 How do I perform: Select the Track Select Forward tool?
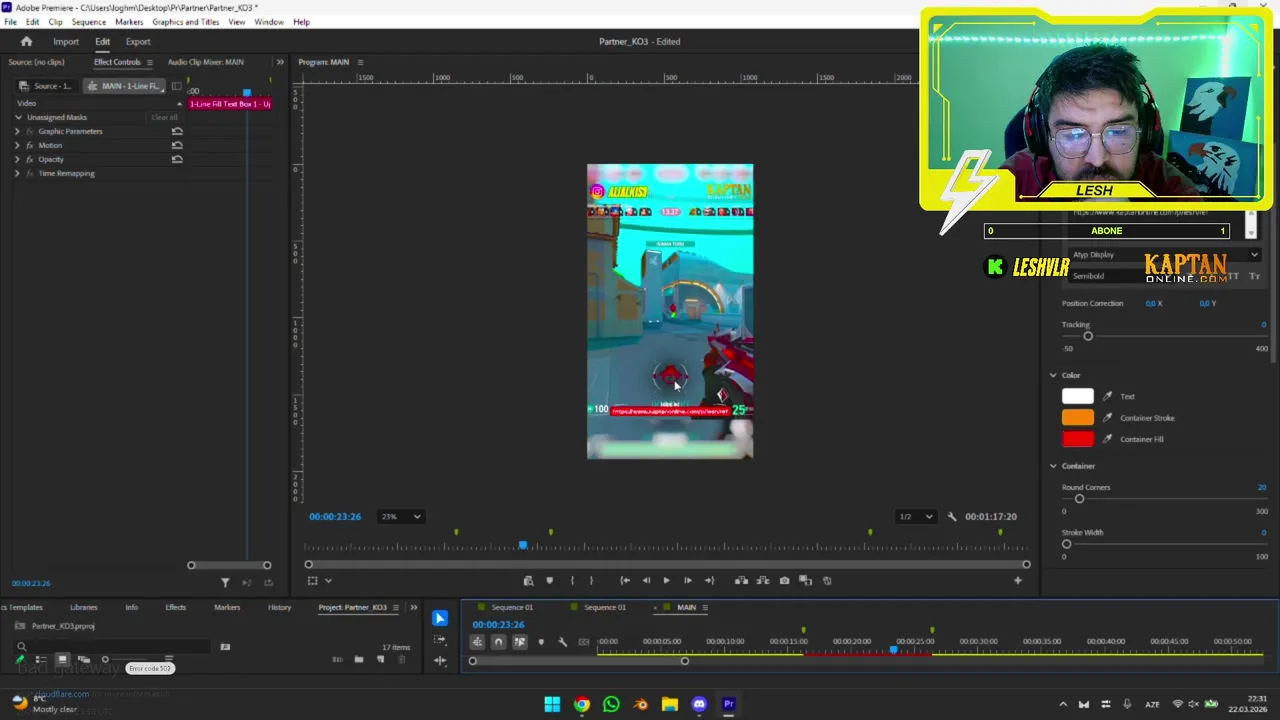pyautogui.click(x=439, y=639)
